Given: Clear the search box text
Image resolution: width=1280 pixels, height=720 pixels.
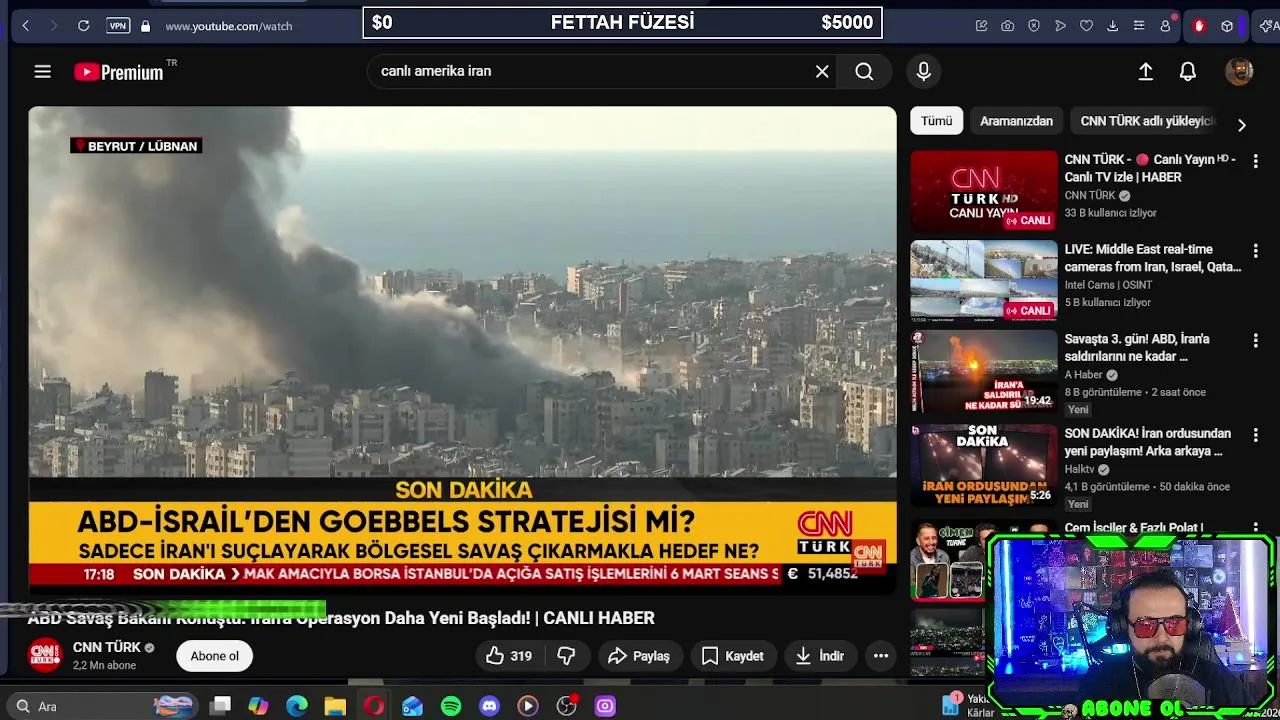Looking at the screenshot, I should point(822,71).
